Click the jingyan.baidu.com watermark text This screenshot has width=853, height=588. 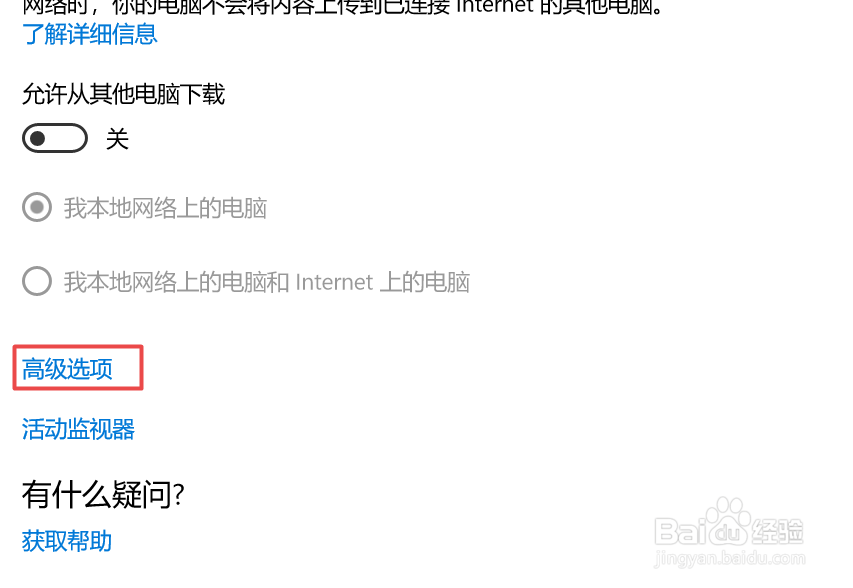(730, 559)
